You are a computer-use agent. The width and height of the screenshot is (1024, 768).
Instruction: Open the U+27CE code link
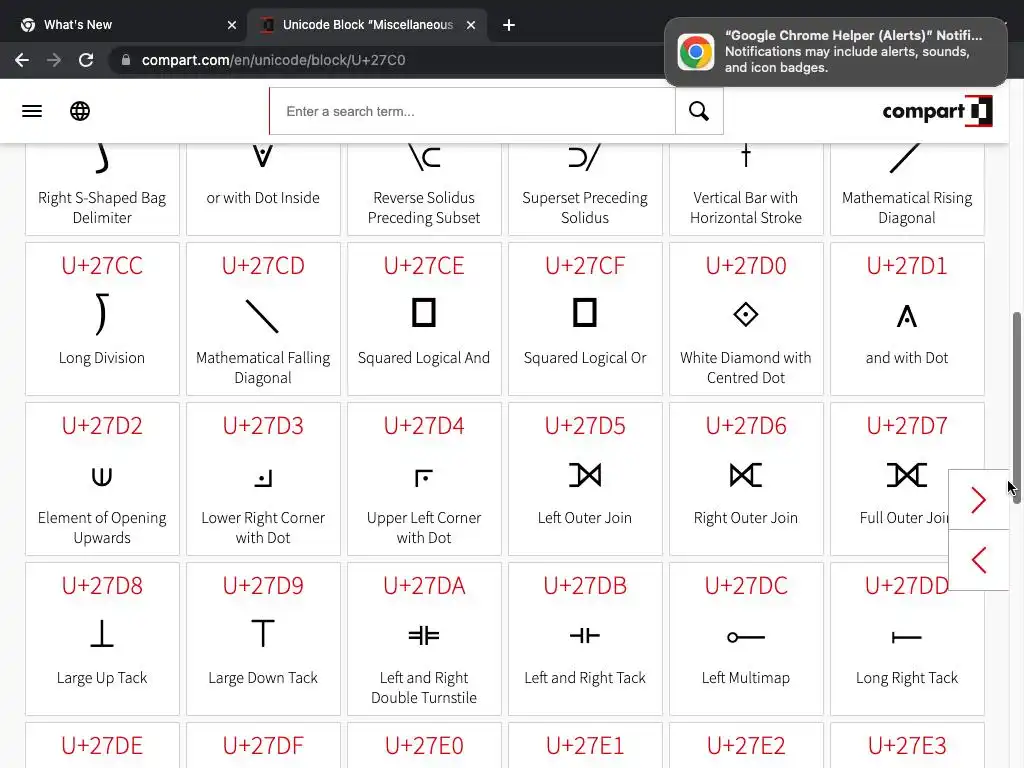(x=424, y=266)
